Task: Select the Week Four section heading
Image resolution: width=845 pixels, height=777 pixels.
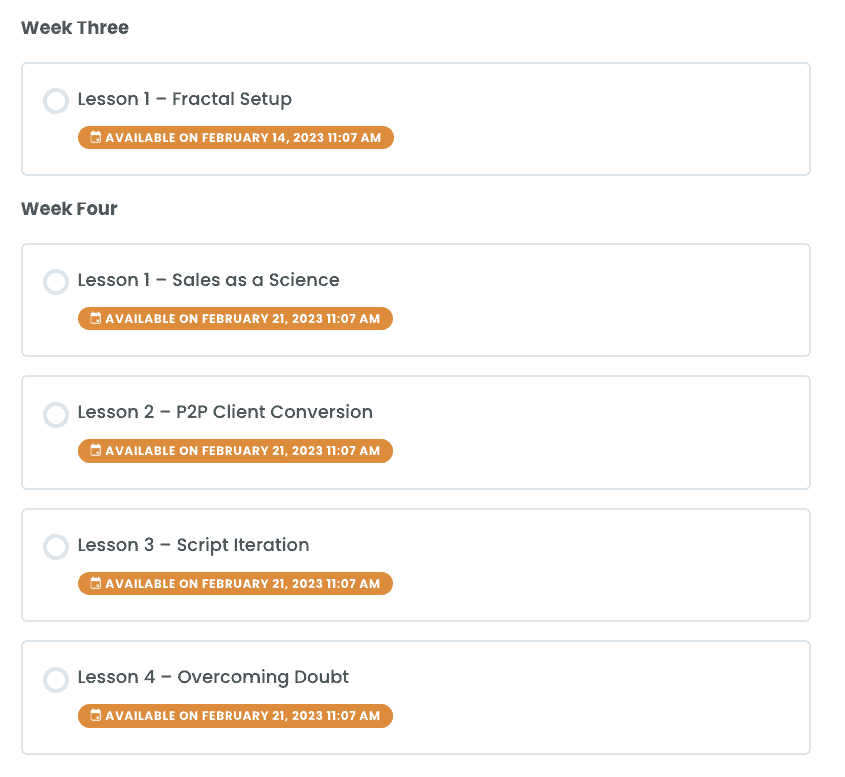Action: (x=69, y=209)
